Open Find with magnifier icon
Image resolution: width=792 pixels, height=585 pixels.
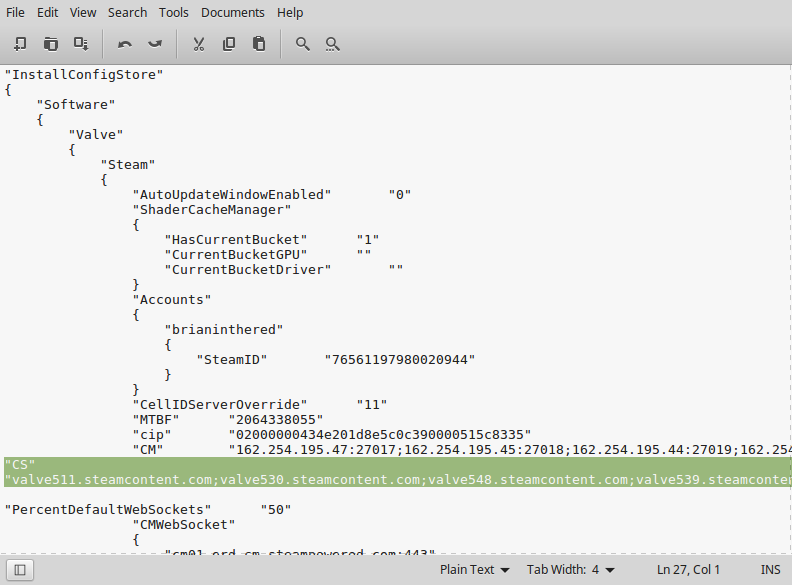pos(303,44)
